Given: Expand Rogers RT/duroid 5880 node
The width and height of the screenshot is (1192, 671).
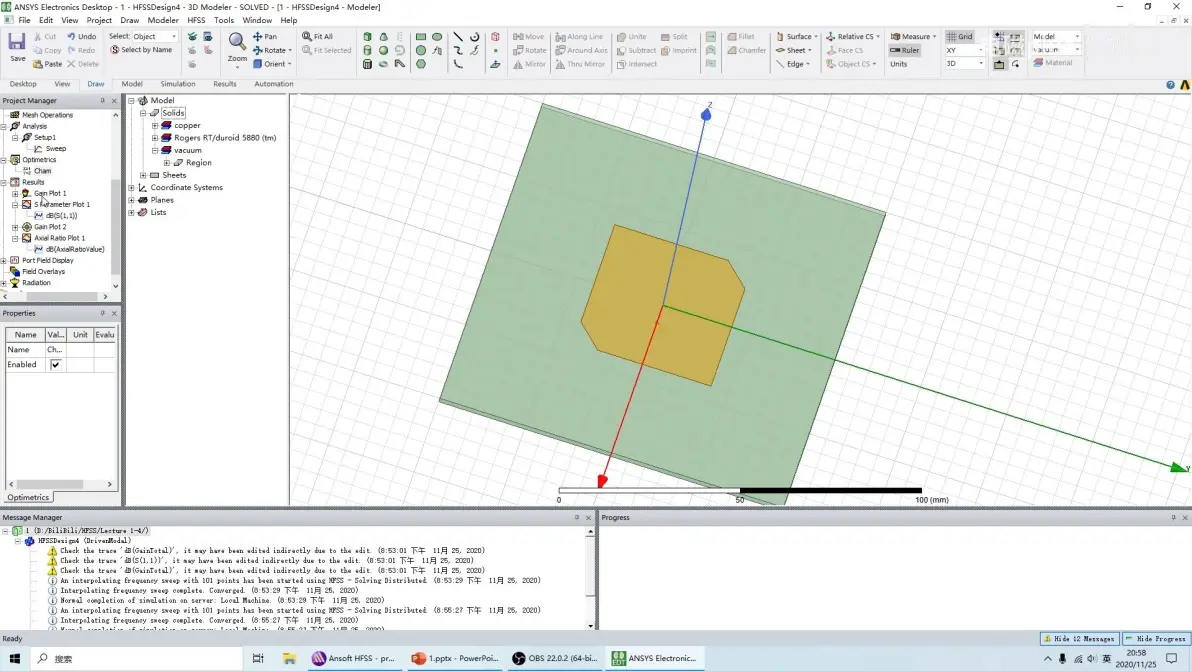Looking at the screenshot, I should point(155,138).
